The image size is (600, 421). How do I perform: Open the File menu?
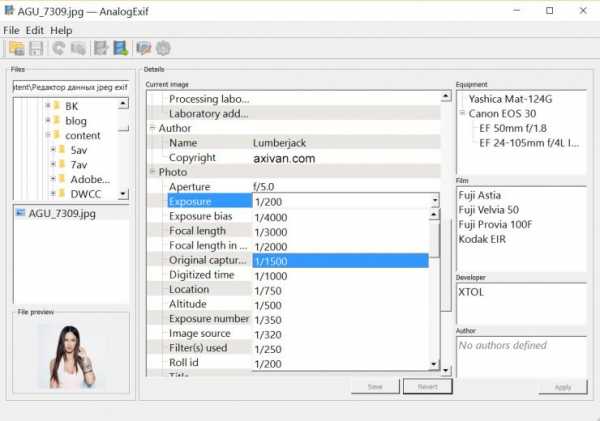pyautogui.click(x=11, y=30)
